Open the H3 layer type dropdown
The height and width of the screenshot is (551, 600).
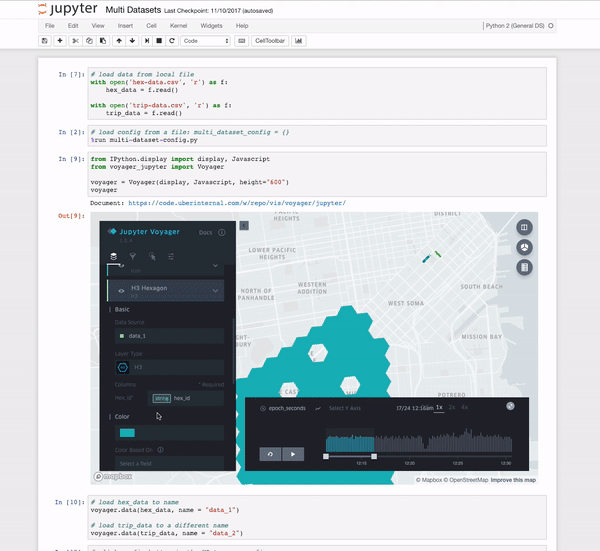169,367
